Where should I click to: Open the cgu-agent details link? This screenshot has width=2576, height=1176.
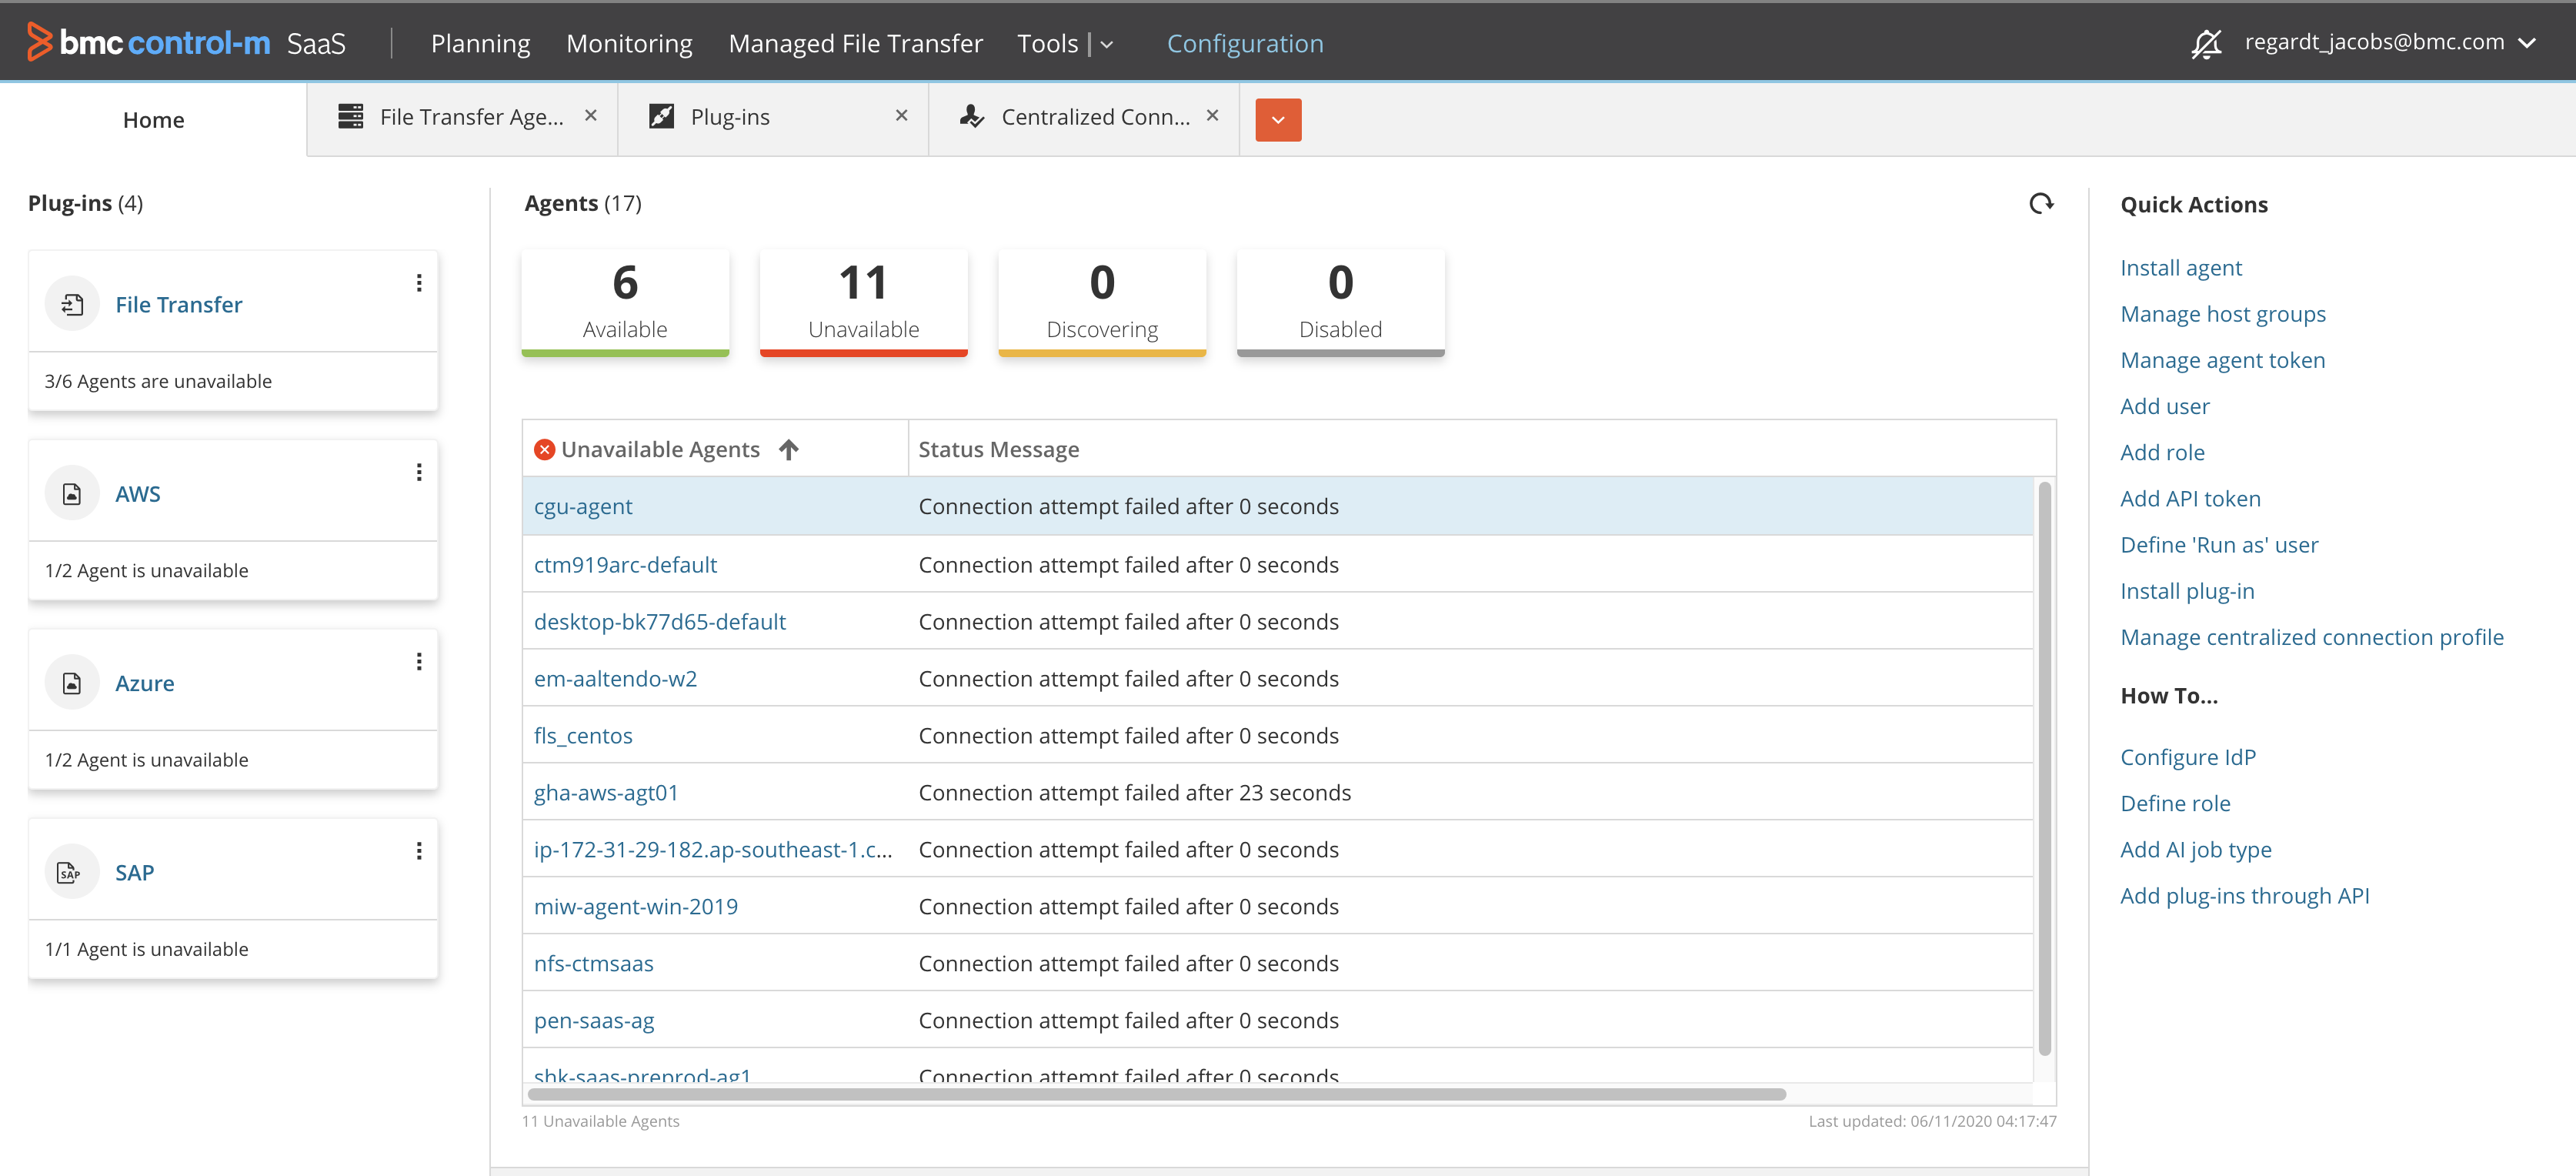583,506
